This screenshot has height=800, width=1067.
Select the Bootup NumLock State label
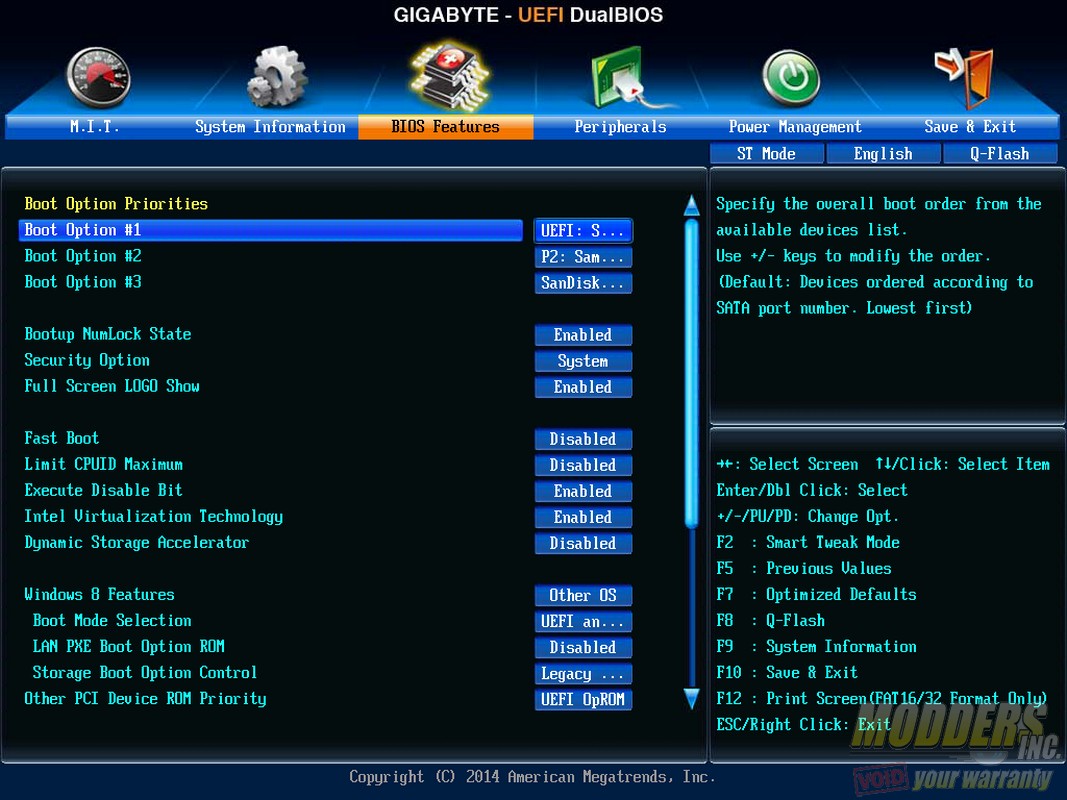click(x=108, y=334)
